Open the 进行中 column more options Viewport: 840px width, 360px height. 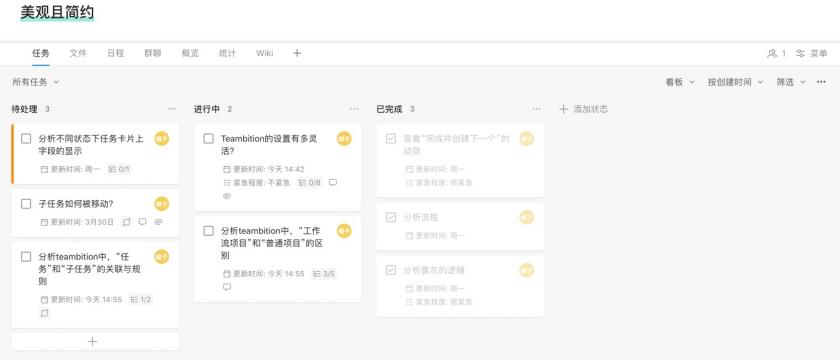coord(354,109)
